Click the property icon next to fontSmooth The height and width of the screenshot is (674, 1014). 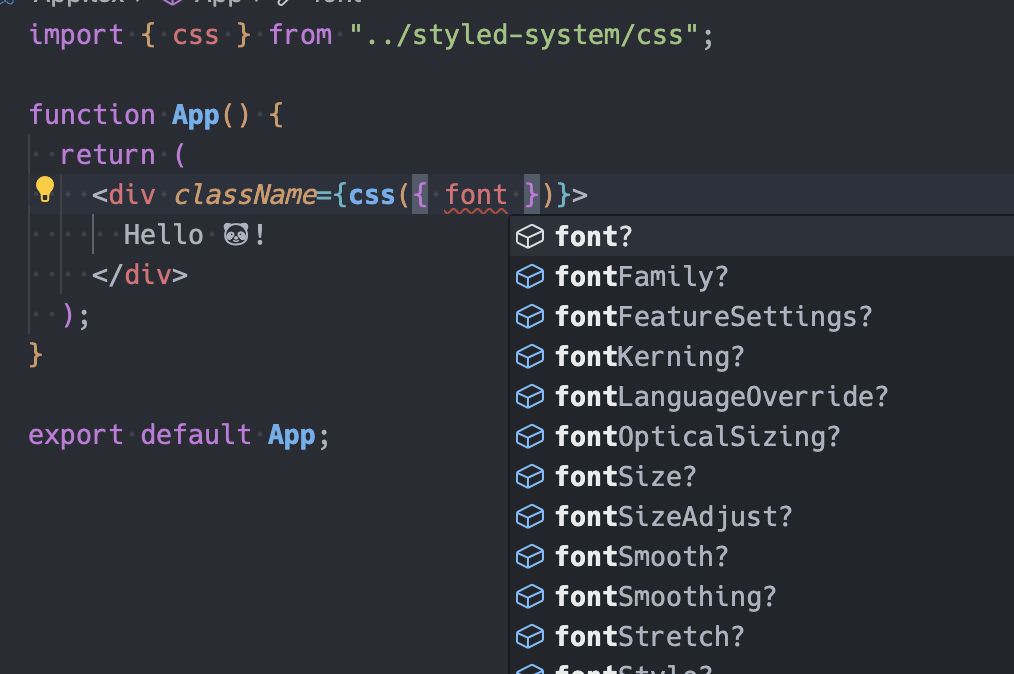[530, 557]
